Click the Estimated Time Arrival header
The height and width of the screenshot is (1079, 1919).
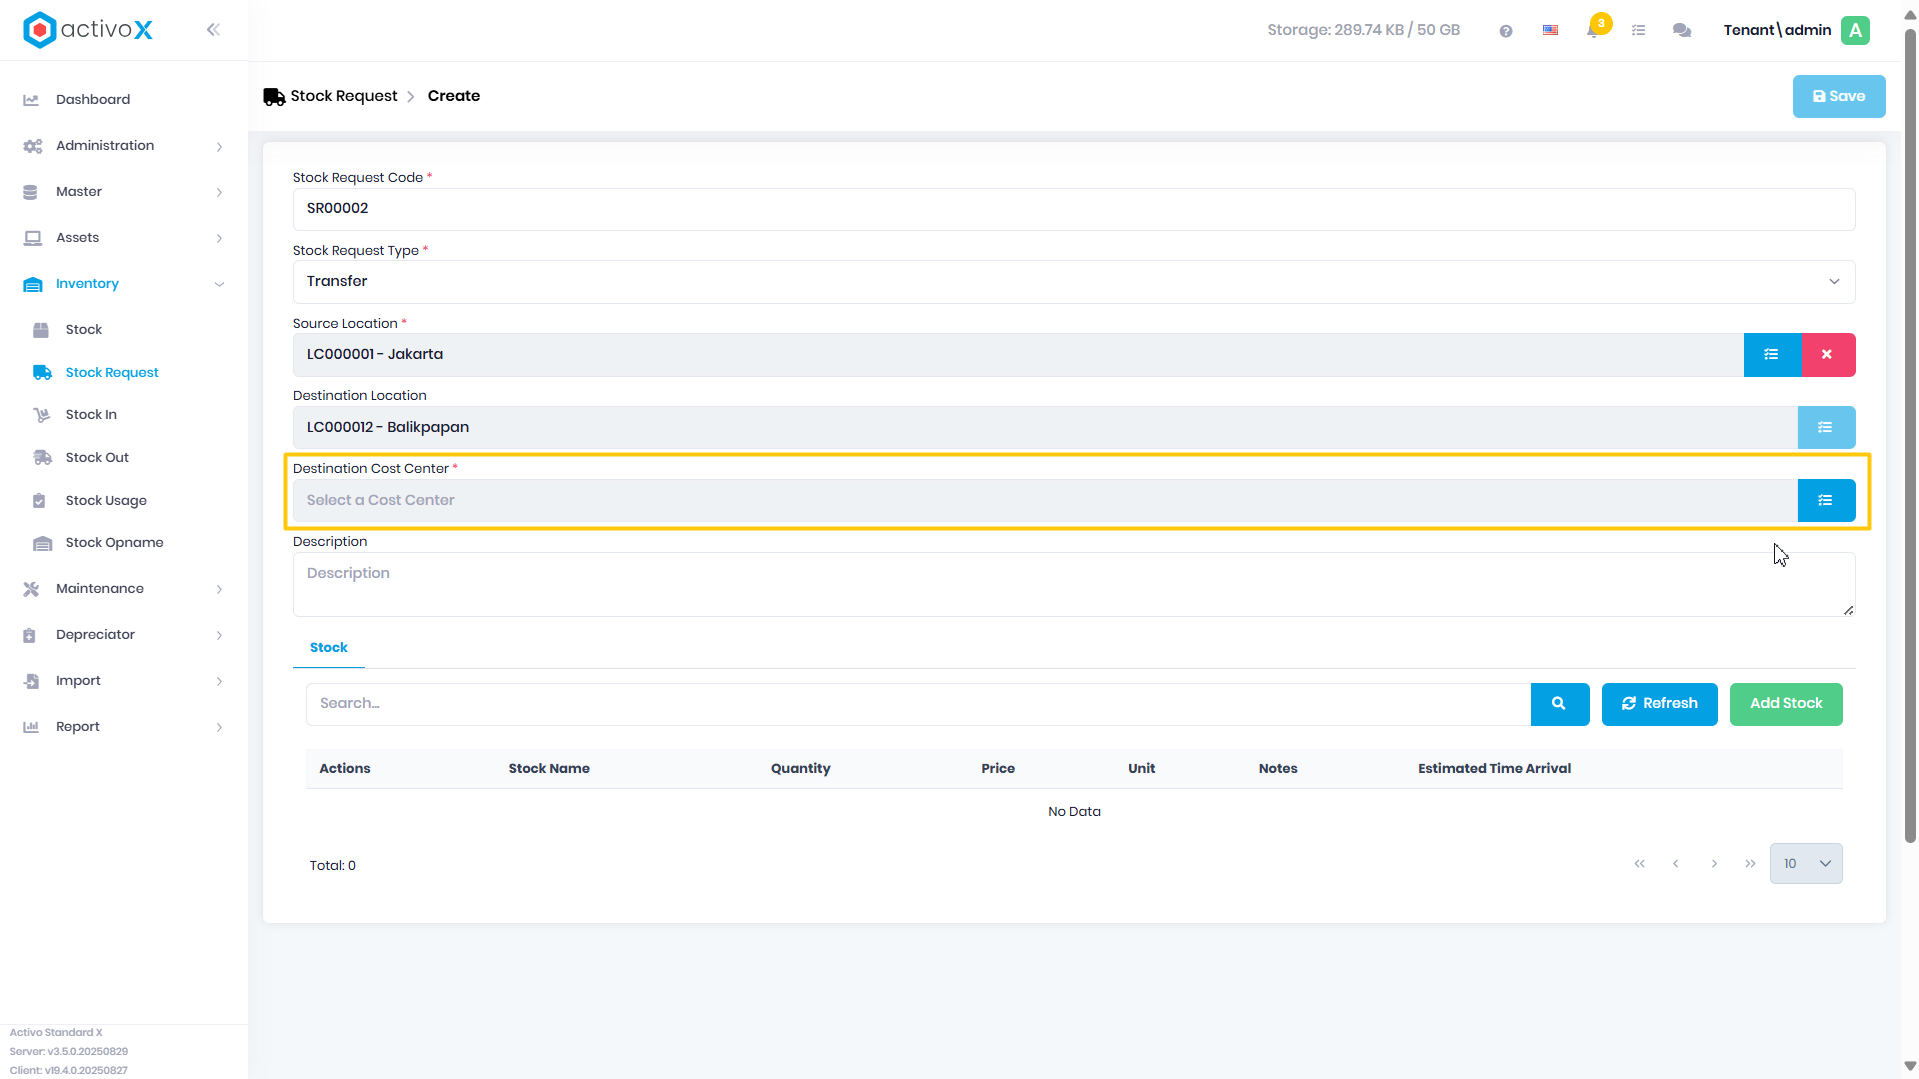1494,769
